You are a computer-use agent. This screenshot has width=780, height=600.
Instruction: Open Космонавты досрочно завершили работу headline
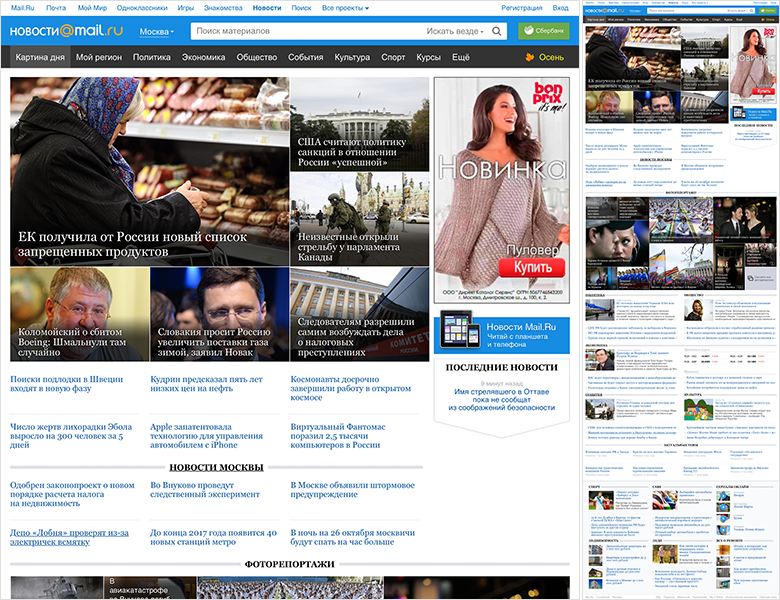351,388
